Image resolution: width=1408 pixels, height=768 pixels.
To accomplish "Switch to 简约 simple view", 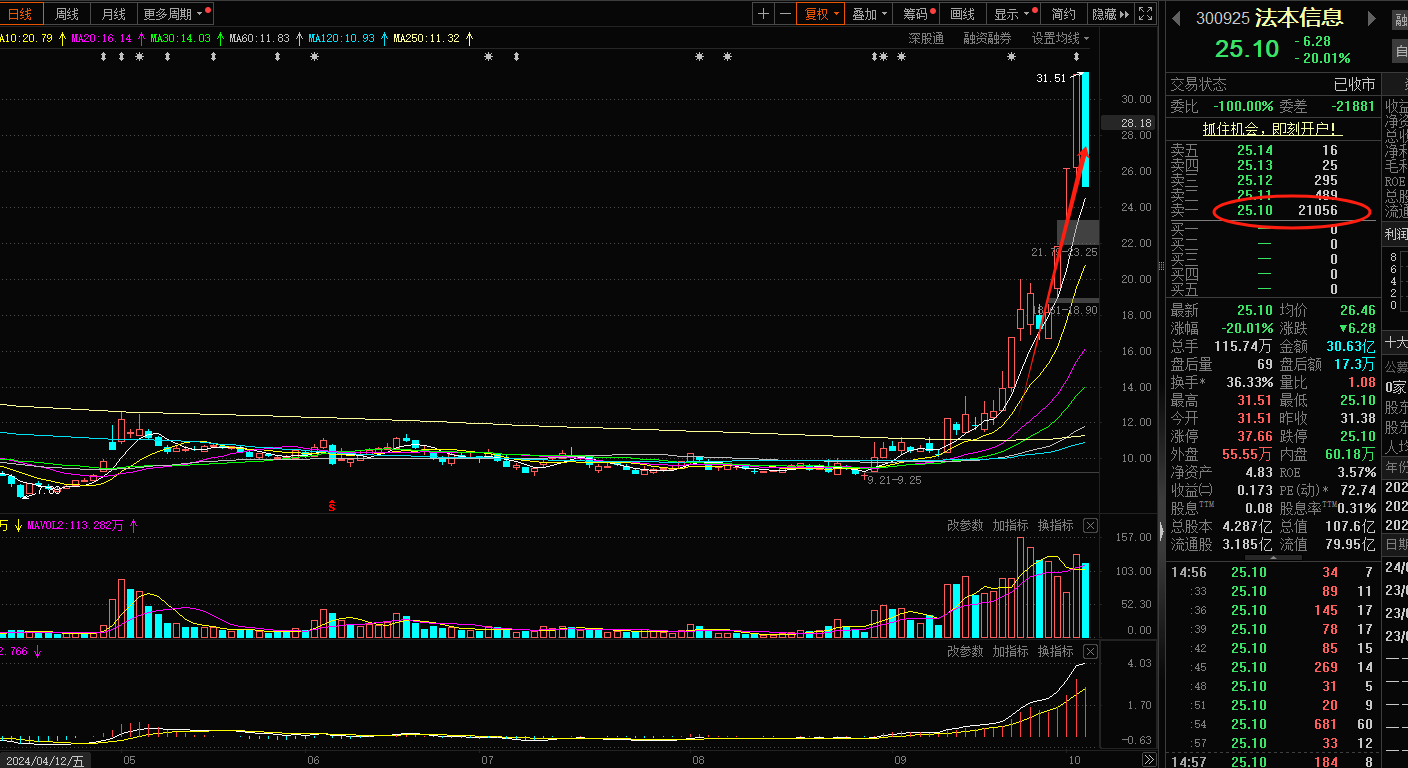I will (1063, 13).
